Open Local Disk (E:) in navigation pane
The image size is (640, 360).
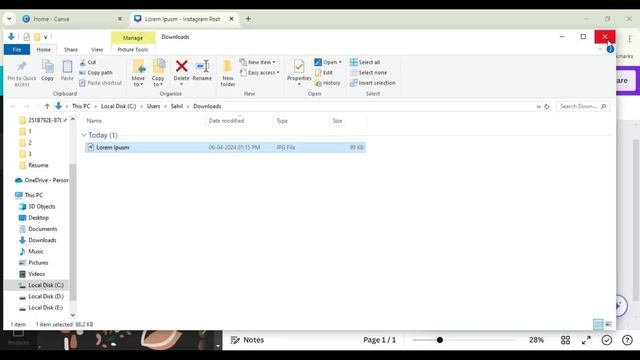41,308
